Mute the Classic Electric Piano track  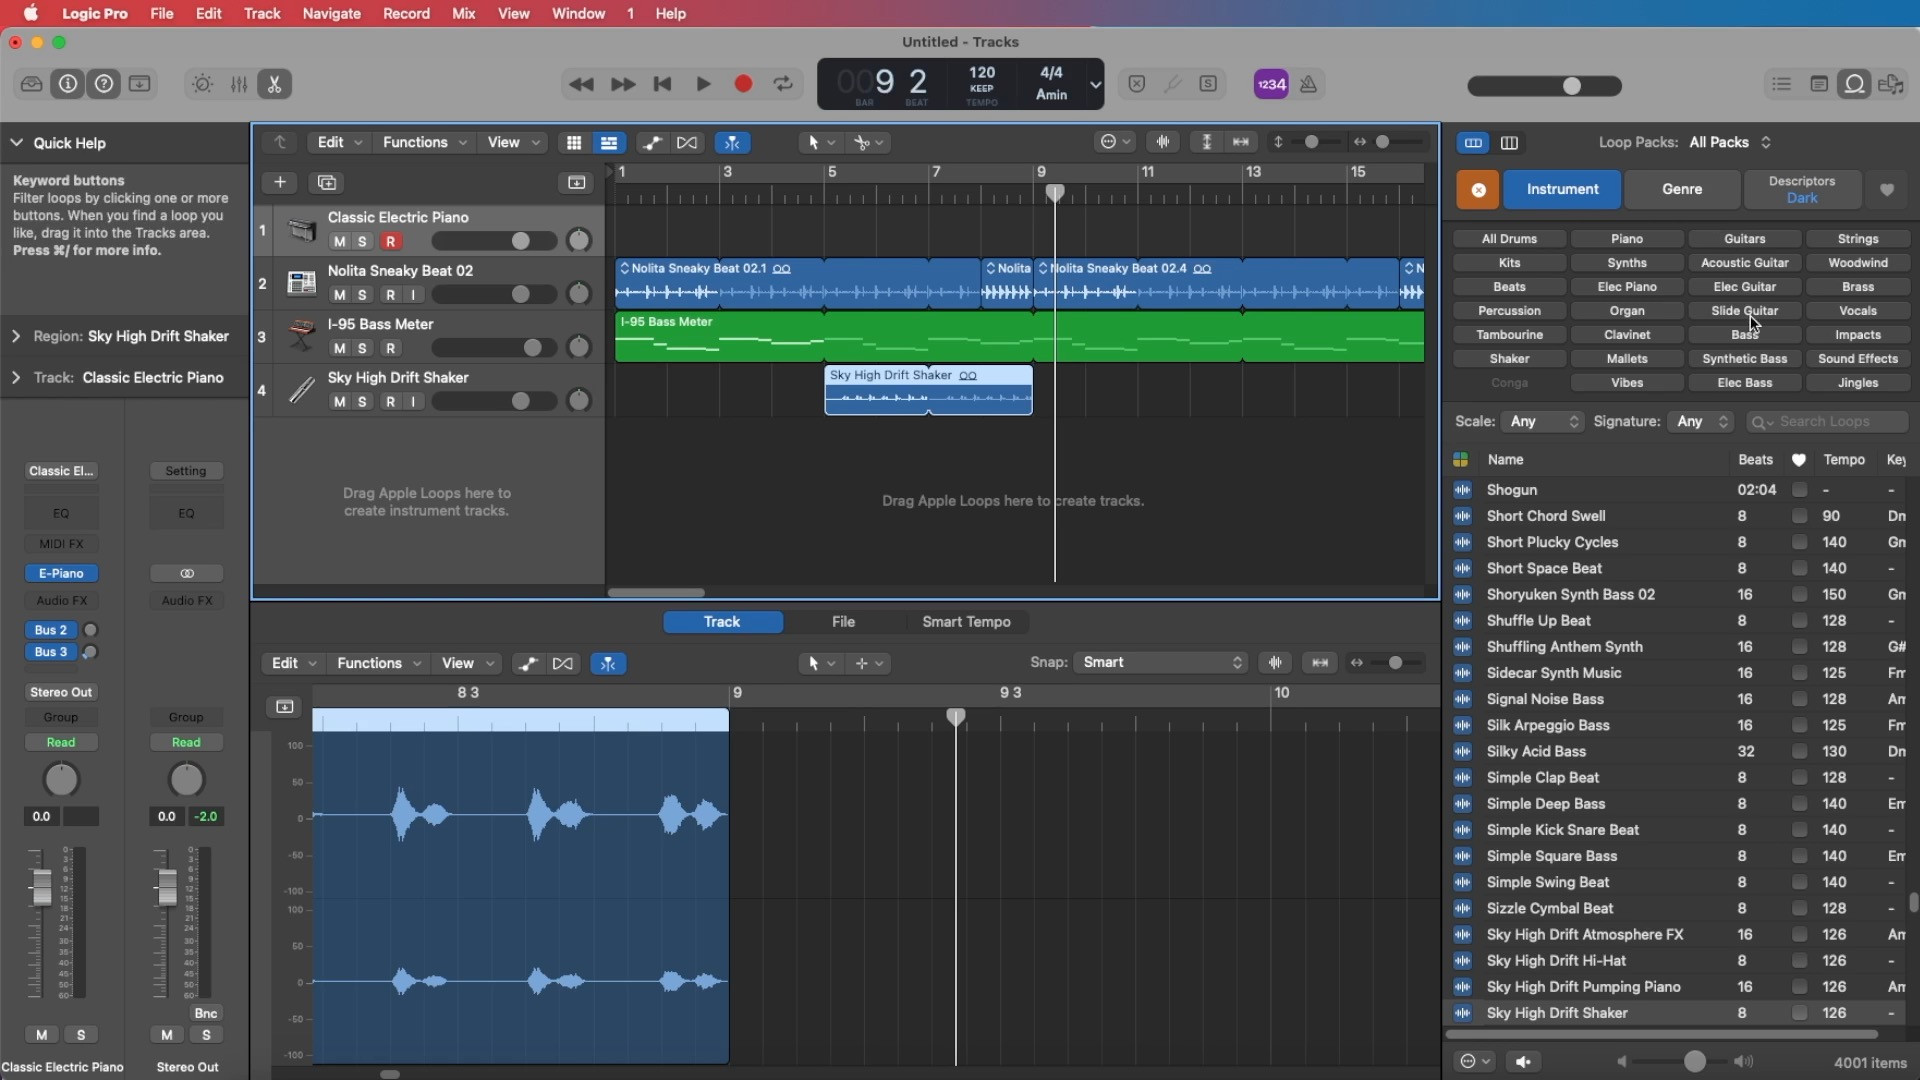pos(339,241)
